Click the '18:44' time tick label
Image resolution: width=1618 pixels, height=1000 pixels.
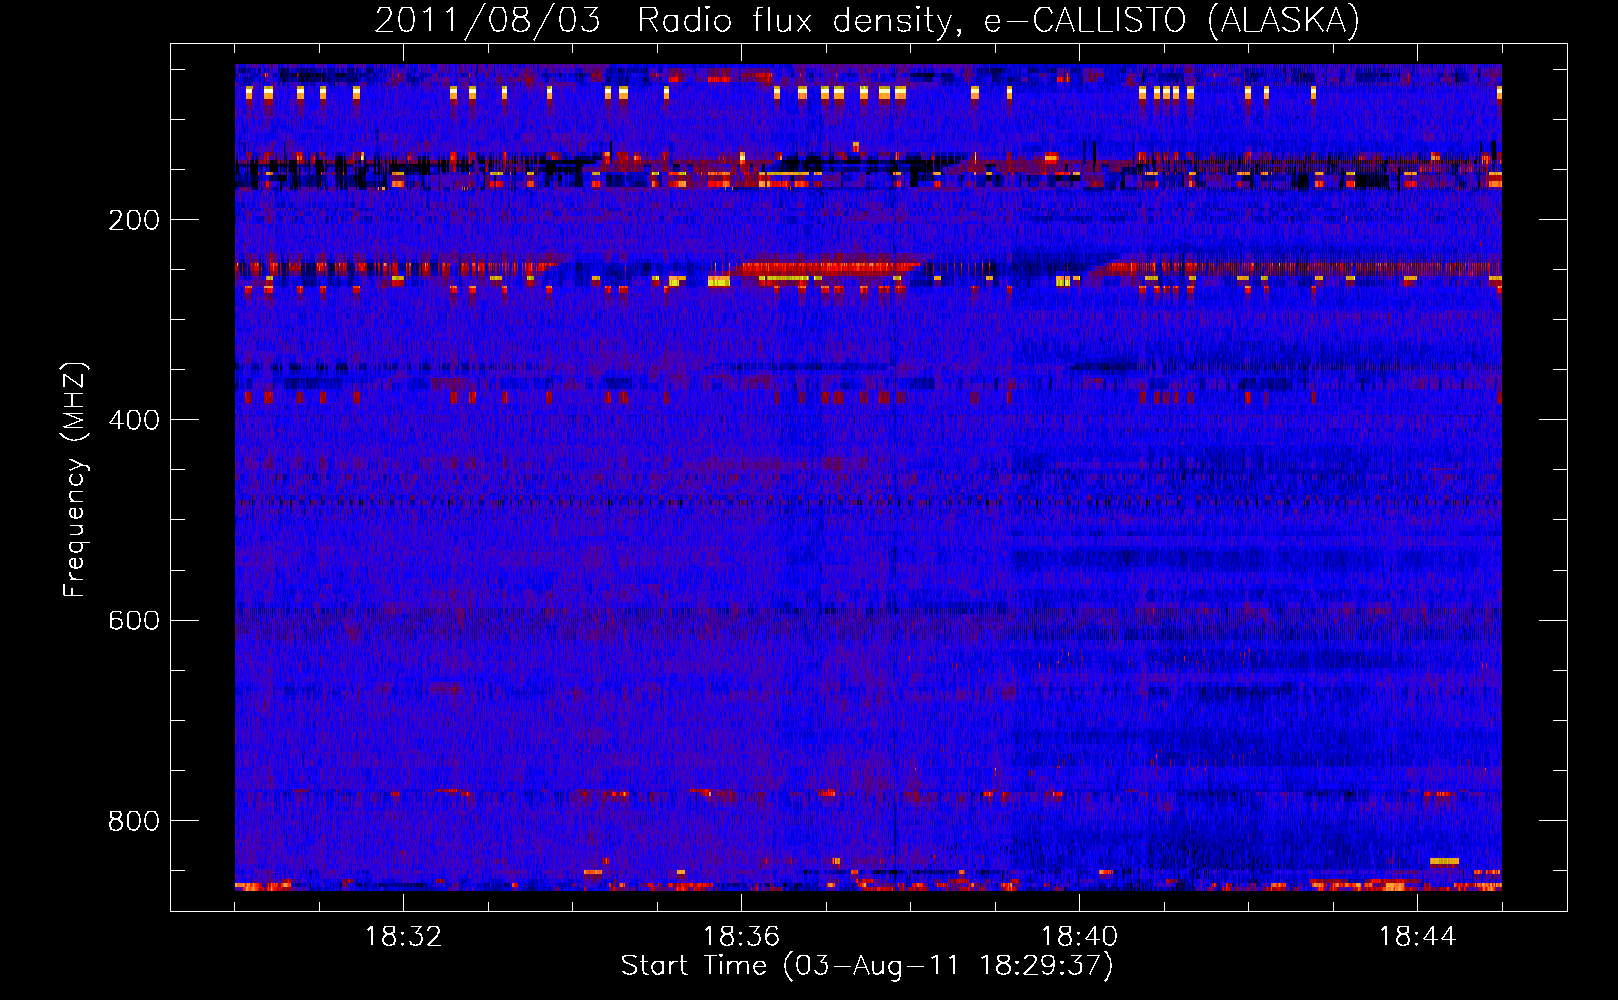[1417, 936]
